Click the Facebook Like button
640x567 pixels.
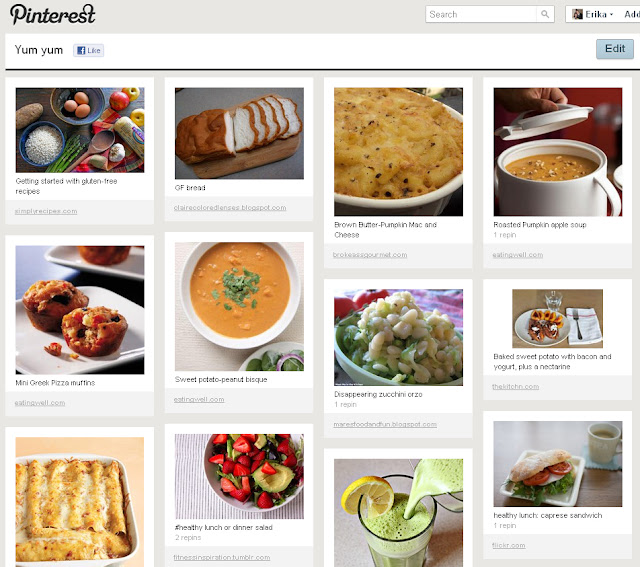click(x=89, y=50)
